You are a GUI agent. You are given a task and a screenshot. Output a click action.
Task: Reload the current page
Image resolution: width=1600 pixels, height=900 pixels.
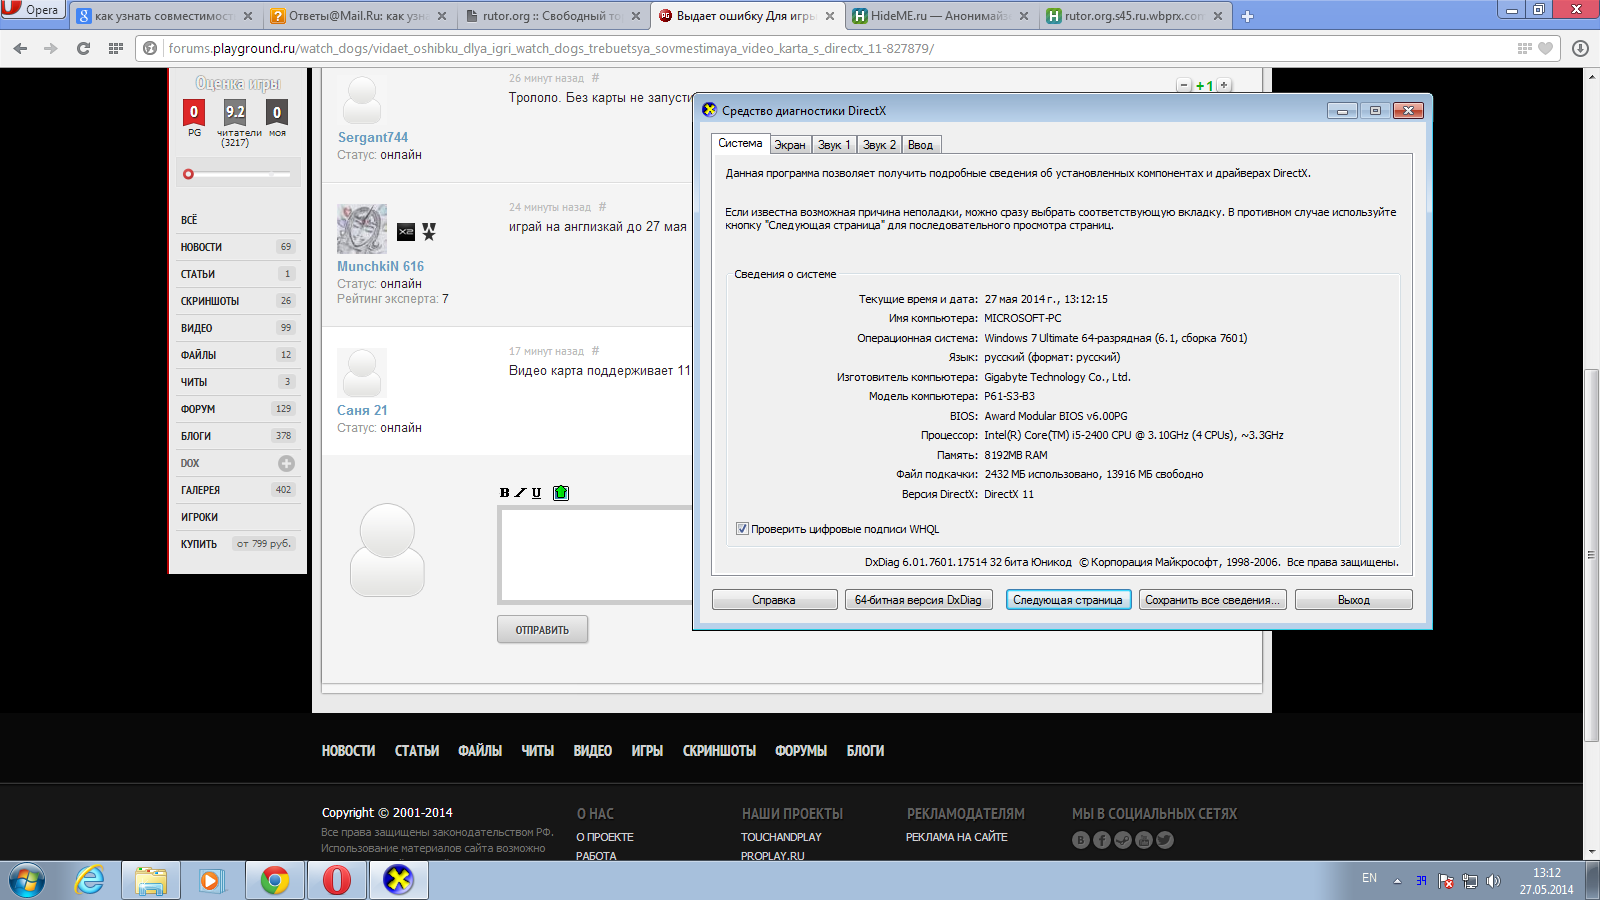[84, 48]
